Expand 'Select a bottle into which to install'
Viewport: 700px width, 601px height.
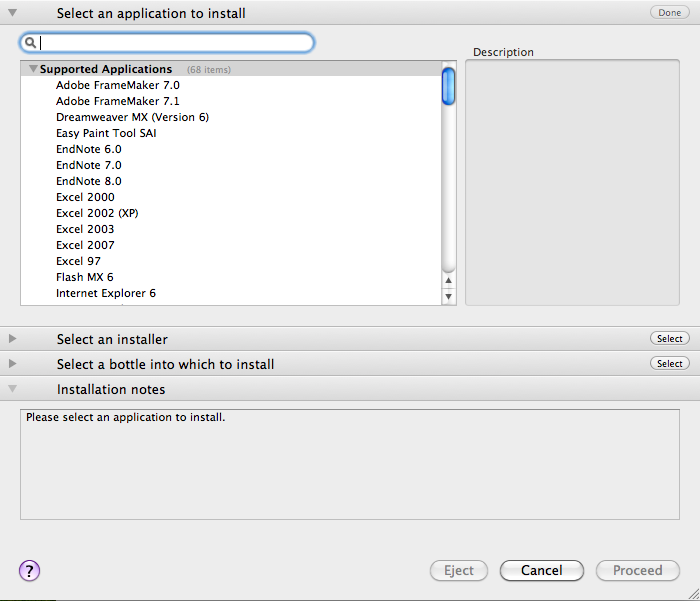tap(12, 363)
